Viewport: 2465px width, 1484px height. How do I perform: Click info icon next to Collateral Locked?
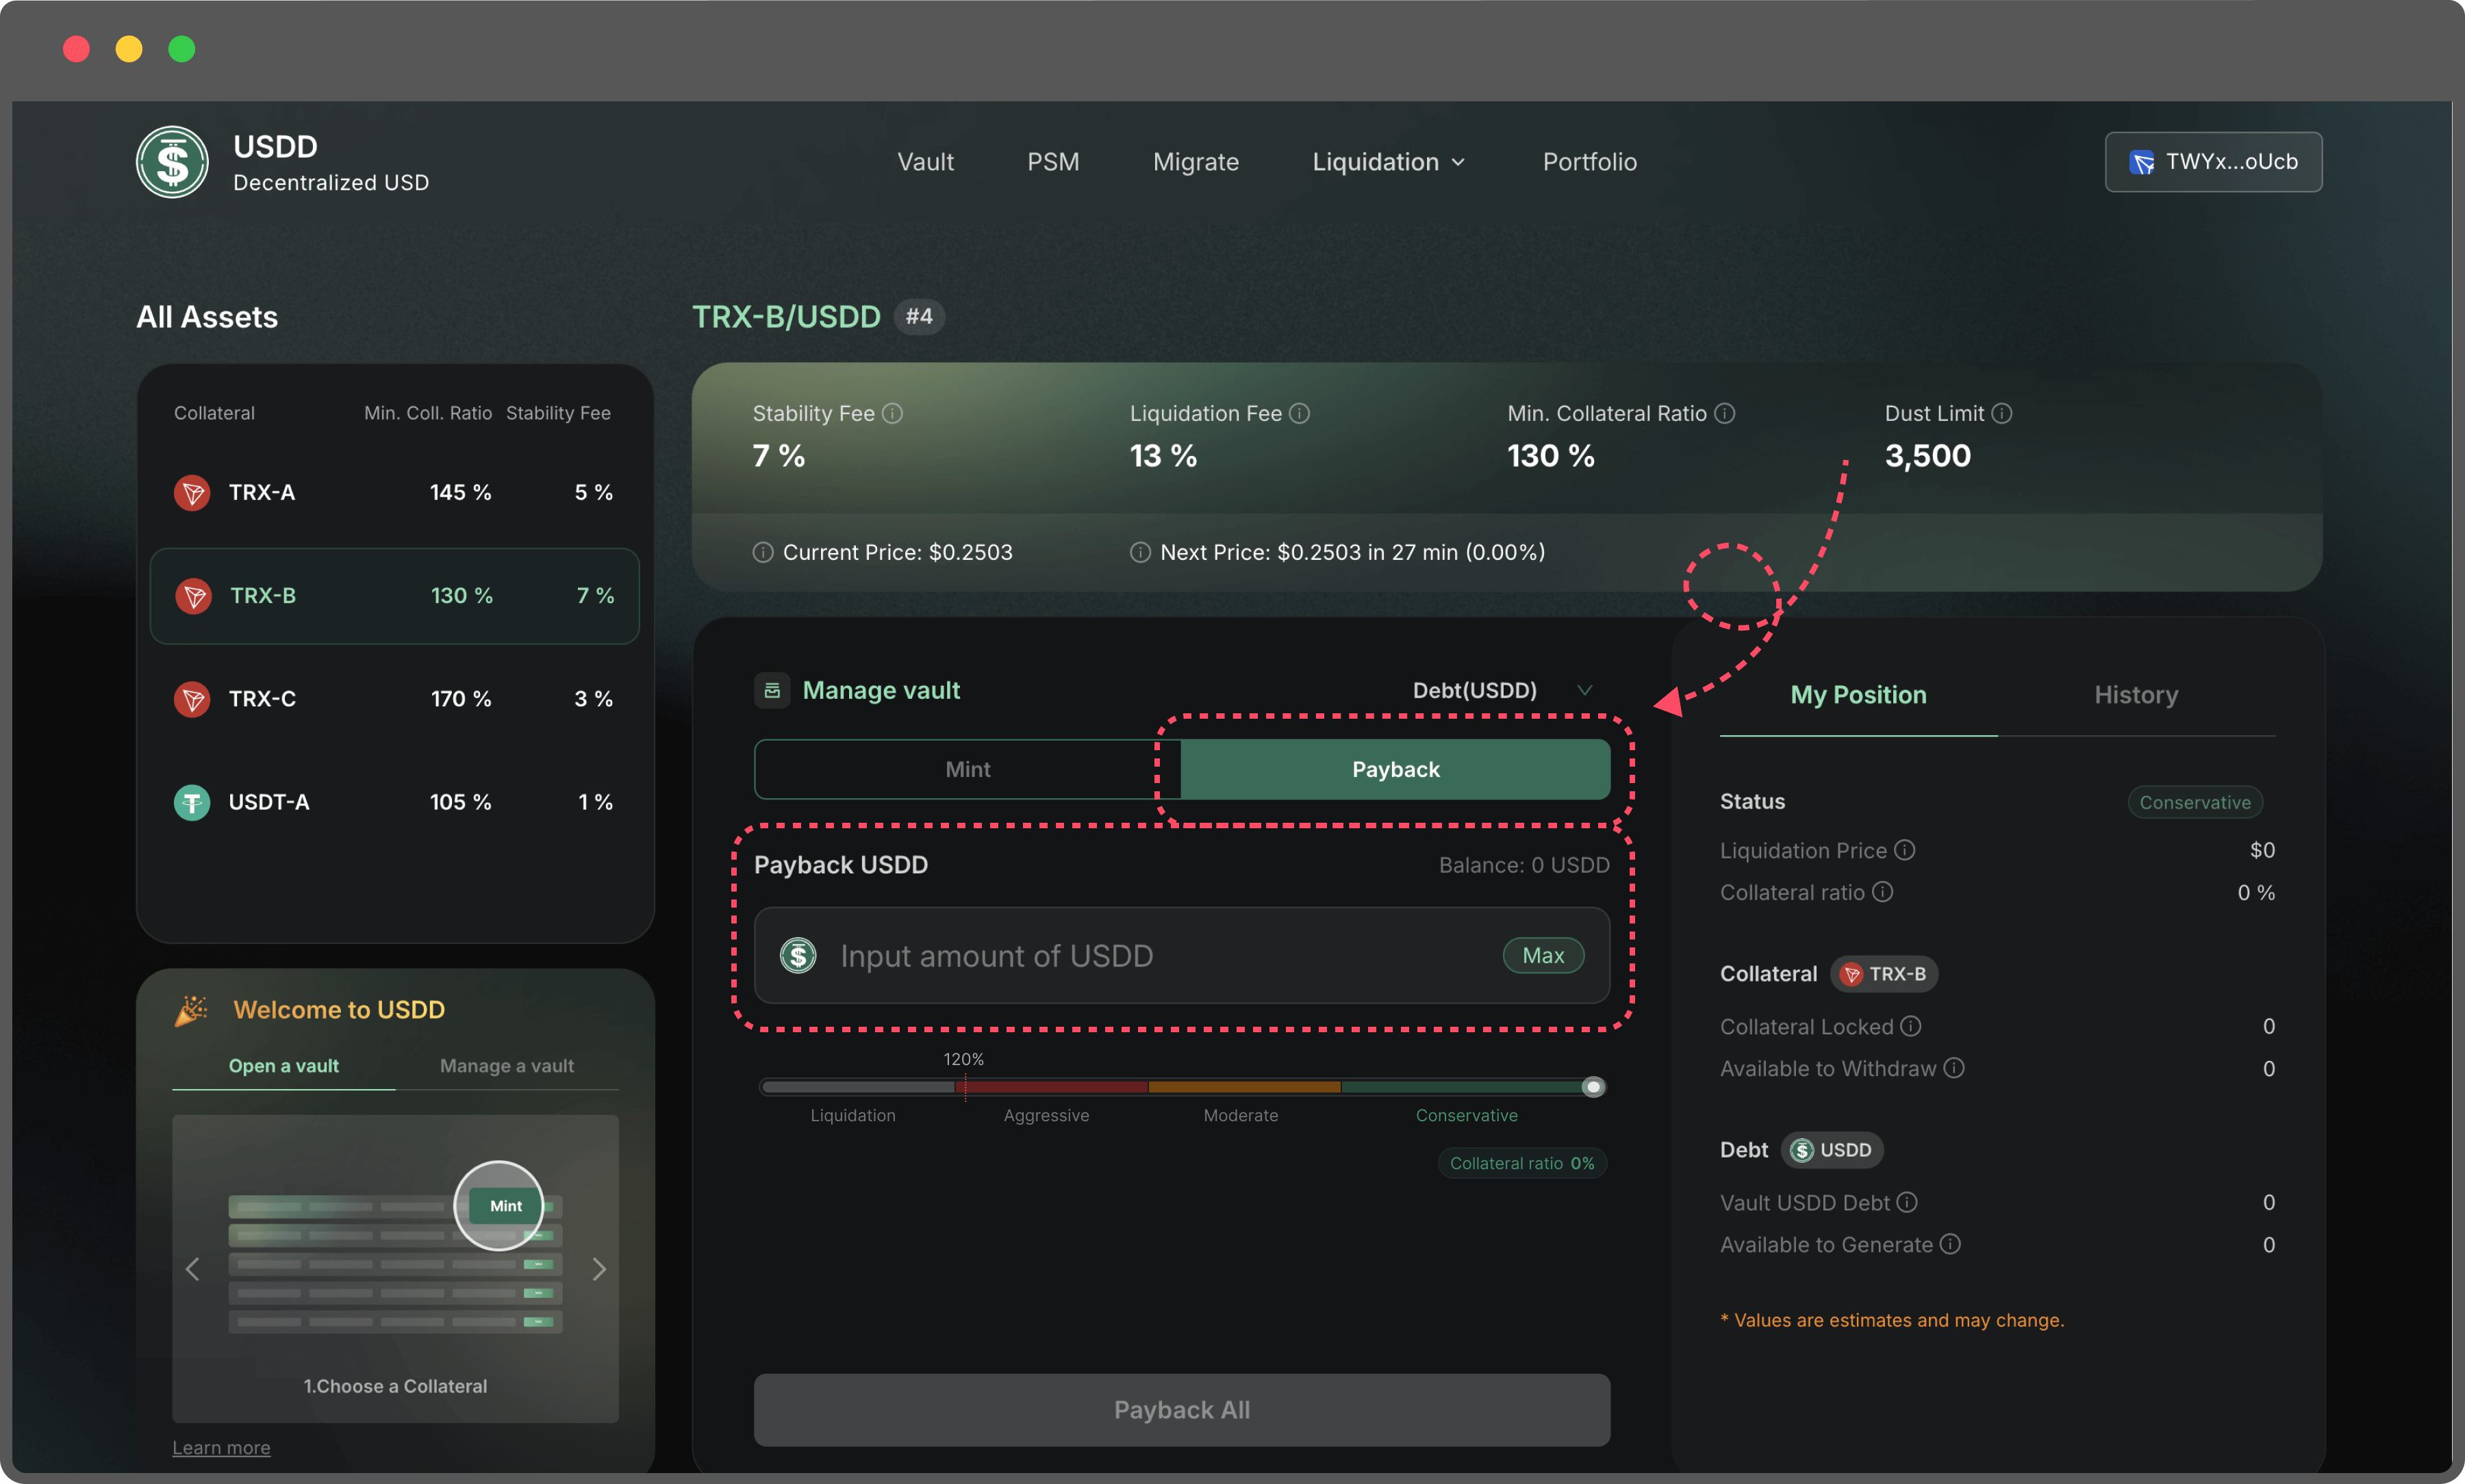[x=1910, y=1026]
